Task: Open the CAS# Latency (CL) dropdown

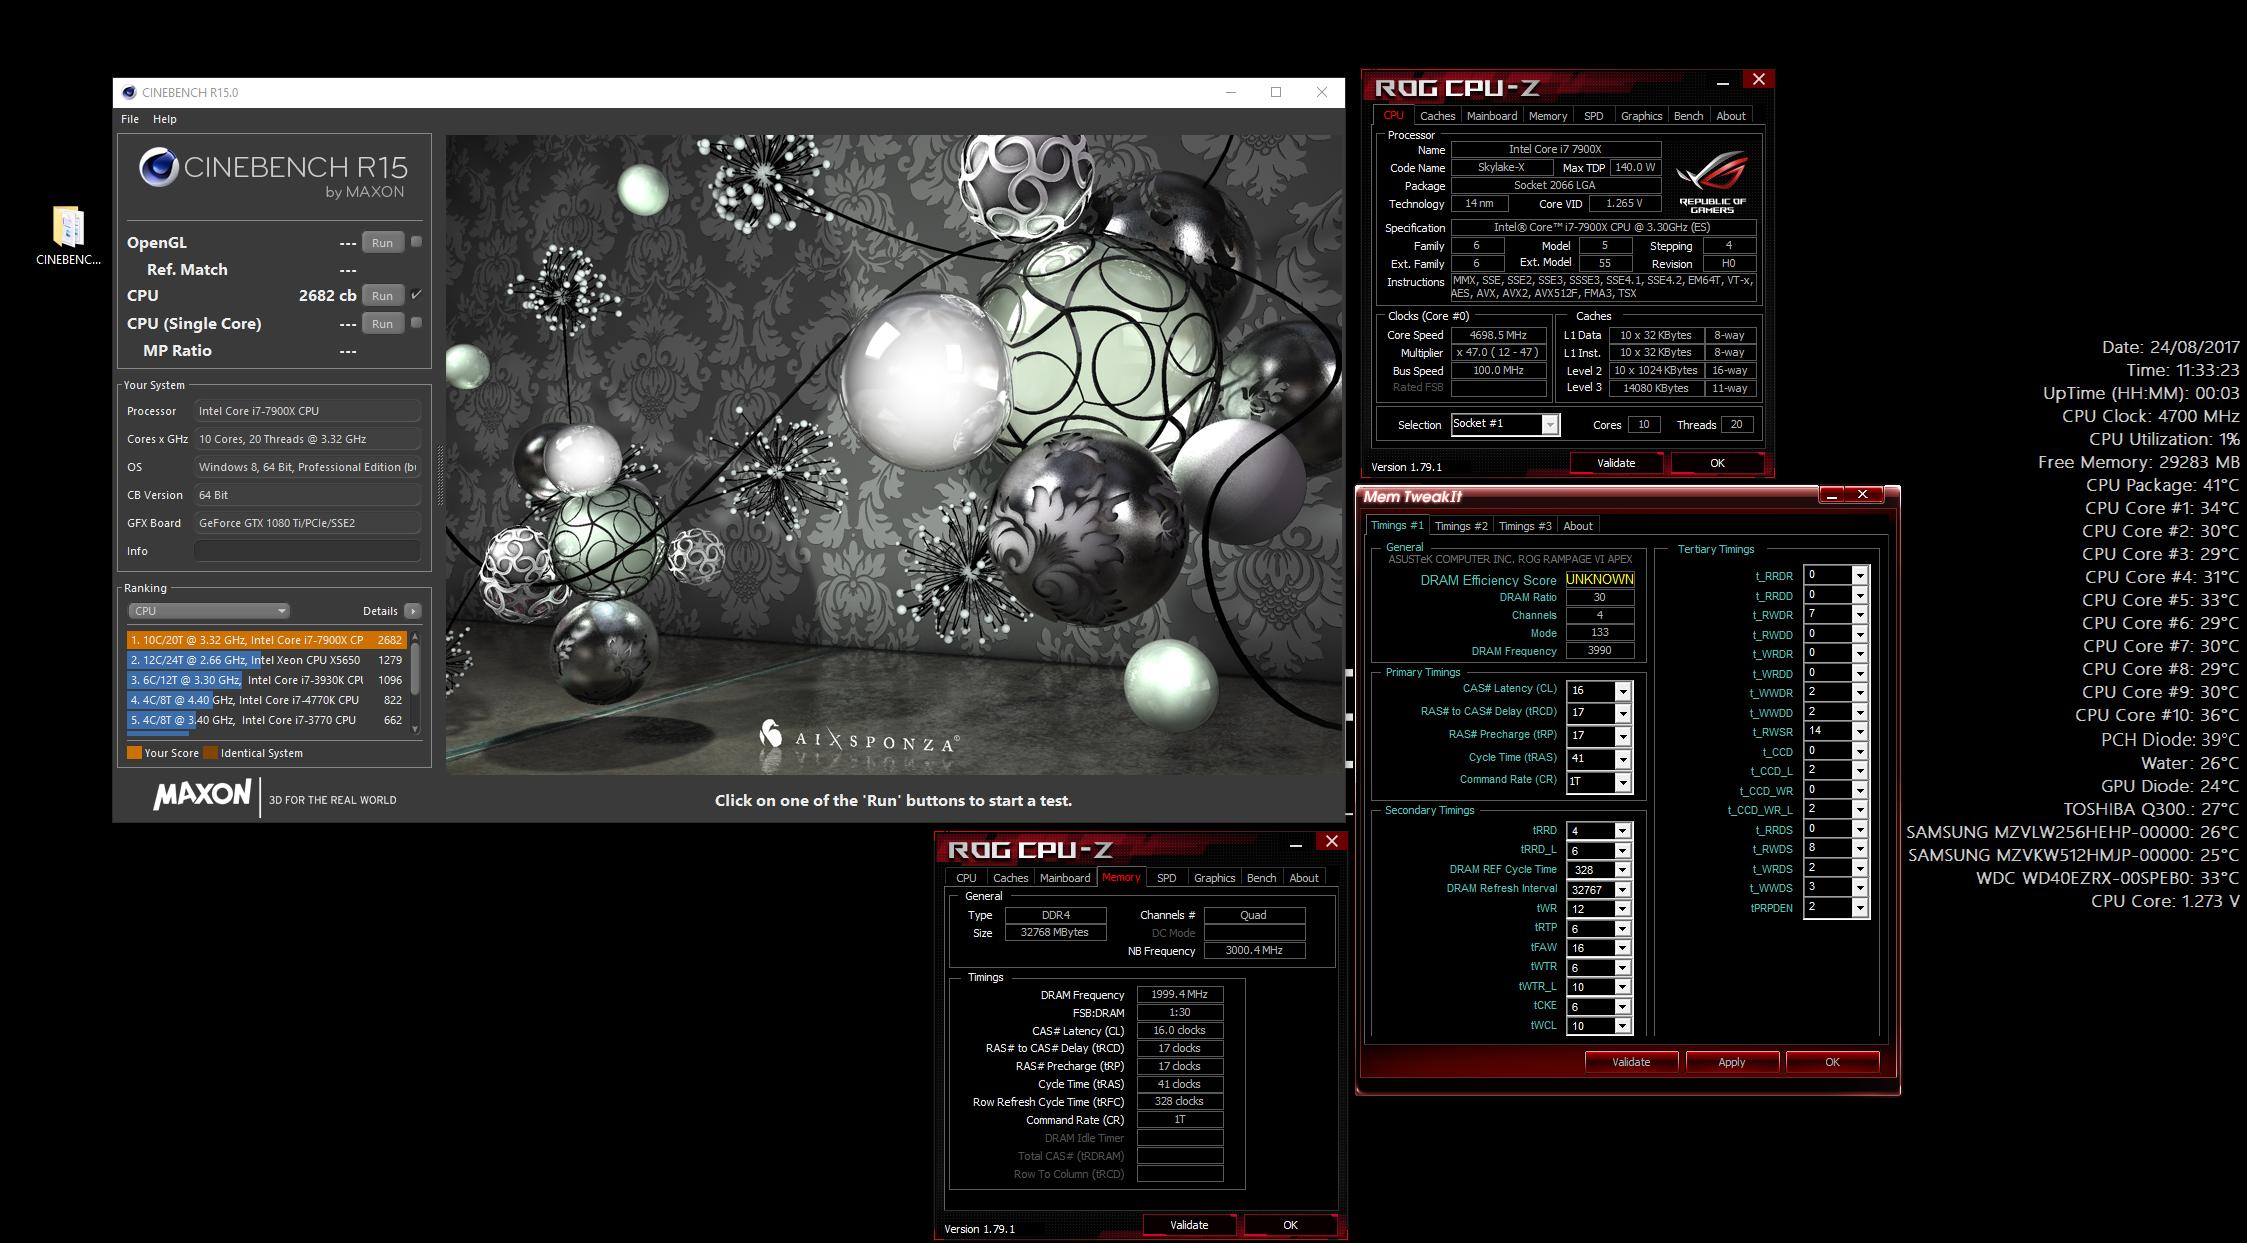Action: pyautogui.click(x=1623, y=691)
